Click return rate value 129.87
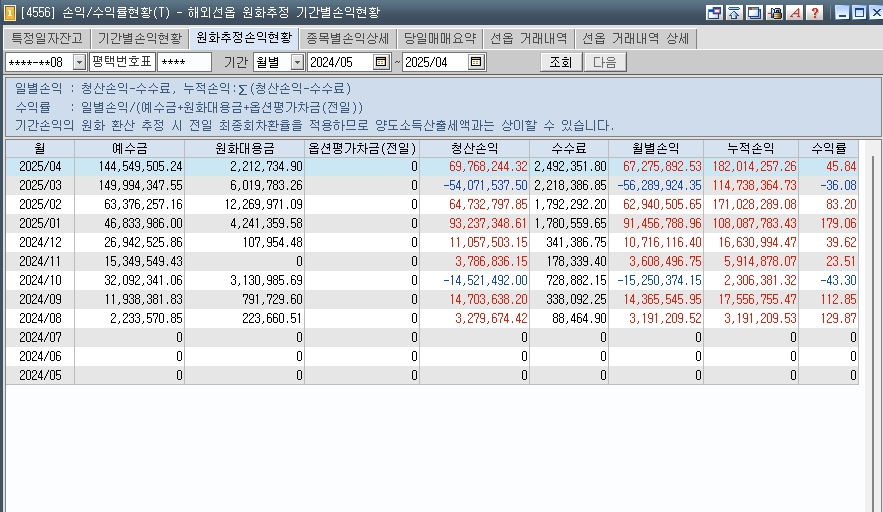 839,318
